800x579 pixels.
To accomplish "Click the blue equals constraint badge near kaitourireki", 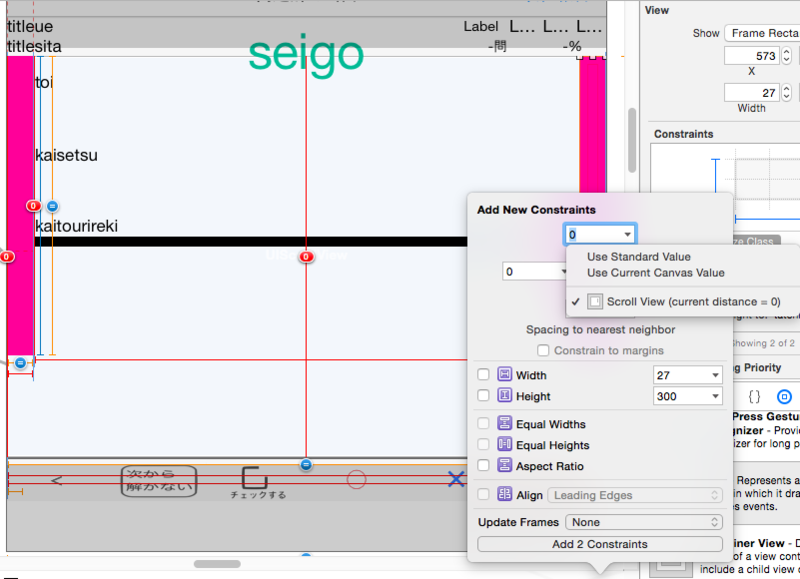I will tap(52, 206).
